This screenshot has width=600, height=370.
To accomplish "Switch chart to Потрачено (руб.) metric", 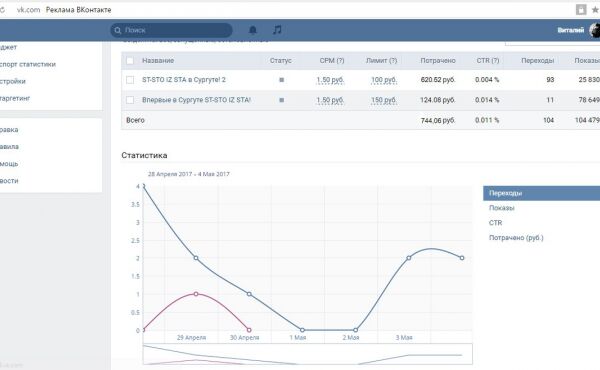I will pos(516,238).
